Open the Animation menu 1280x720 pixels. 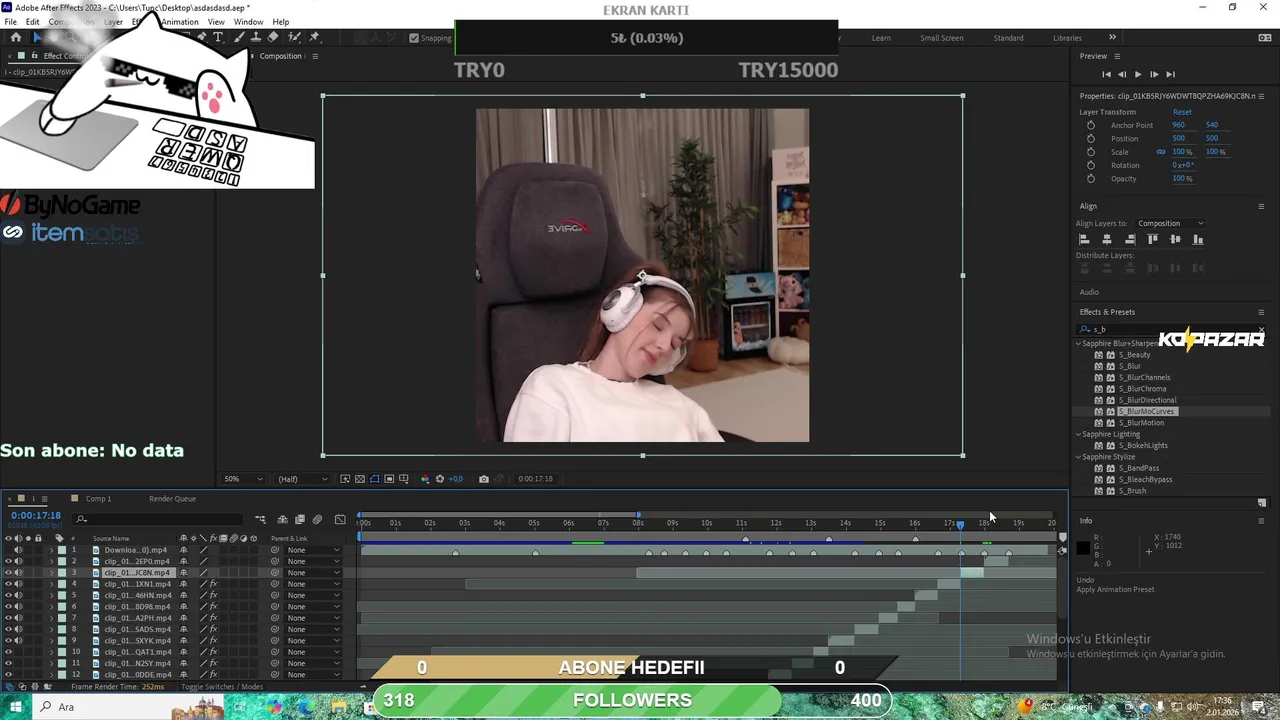point(180,22)
